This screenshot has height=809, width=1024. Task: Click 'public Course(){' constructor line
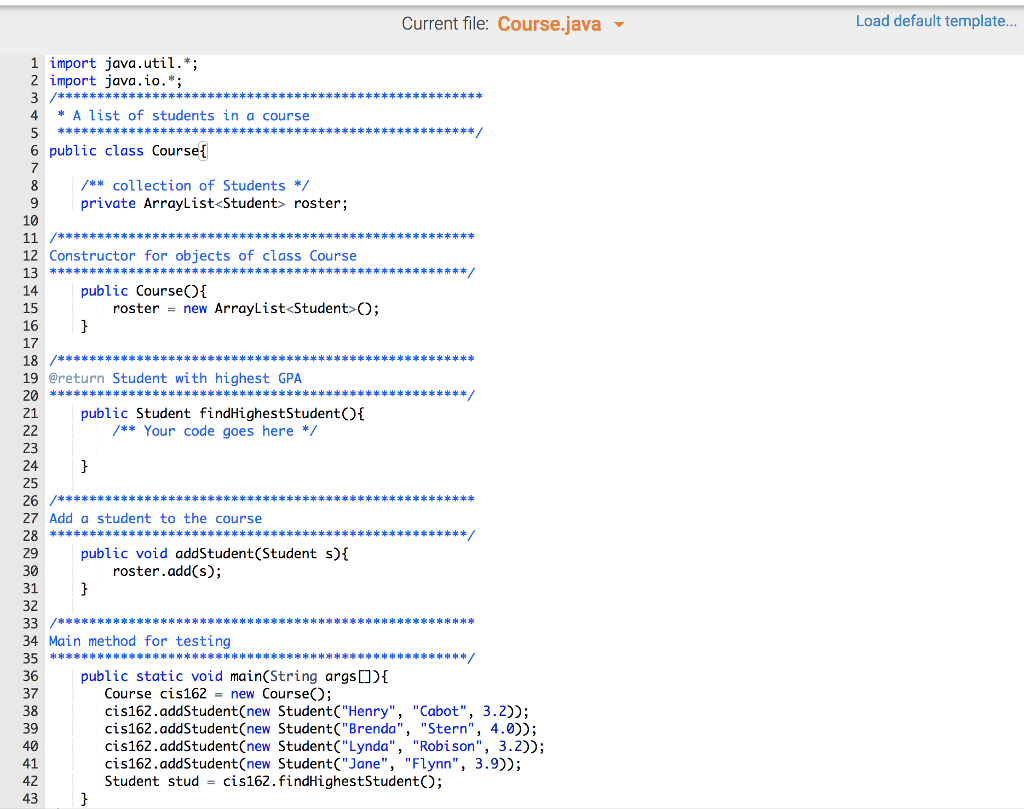(x=144, y=291)
